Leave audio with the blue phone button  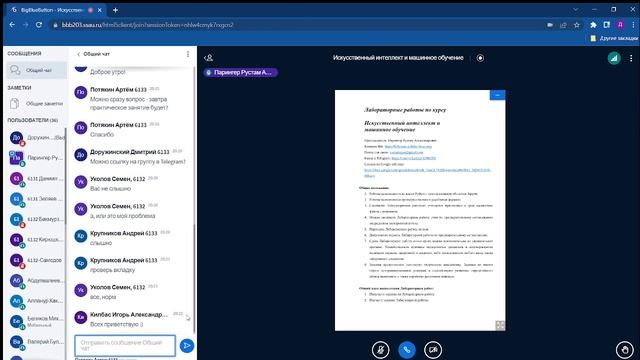[x=407, y=350]
